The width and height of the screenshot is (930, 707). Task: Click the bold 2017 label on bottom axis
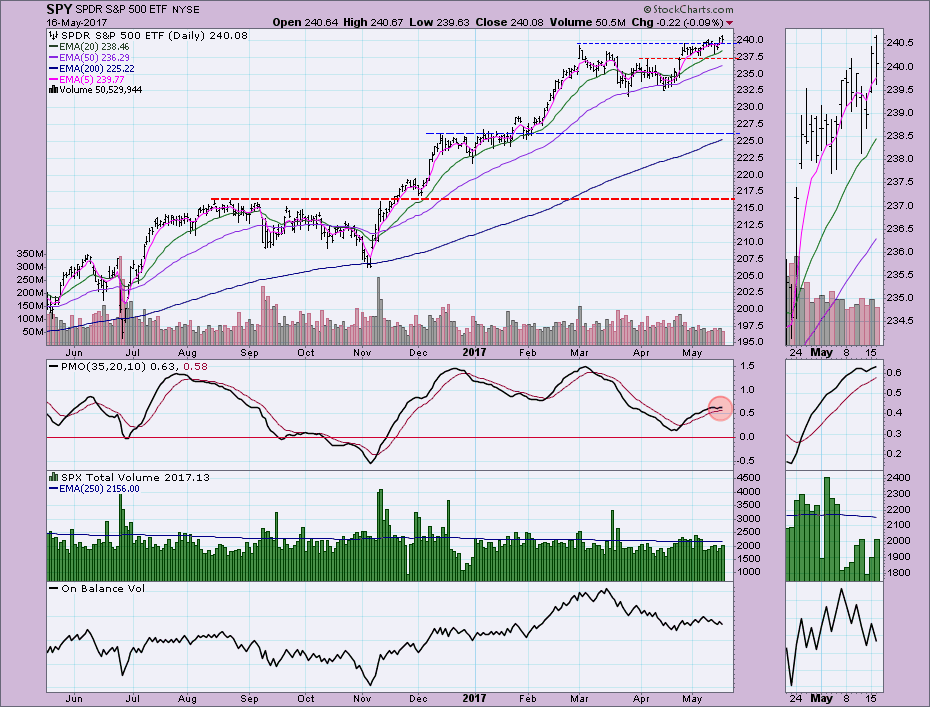(x=474, y=698)
